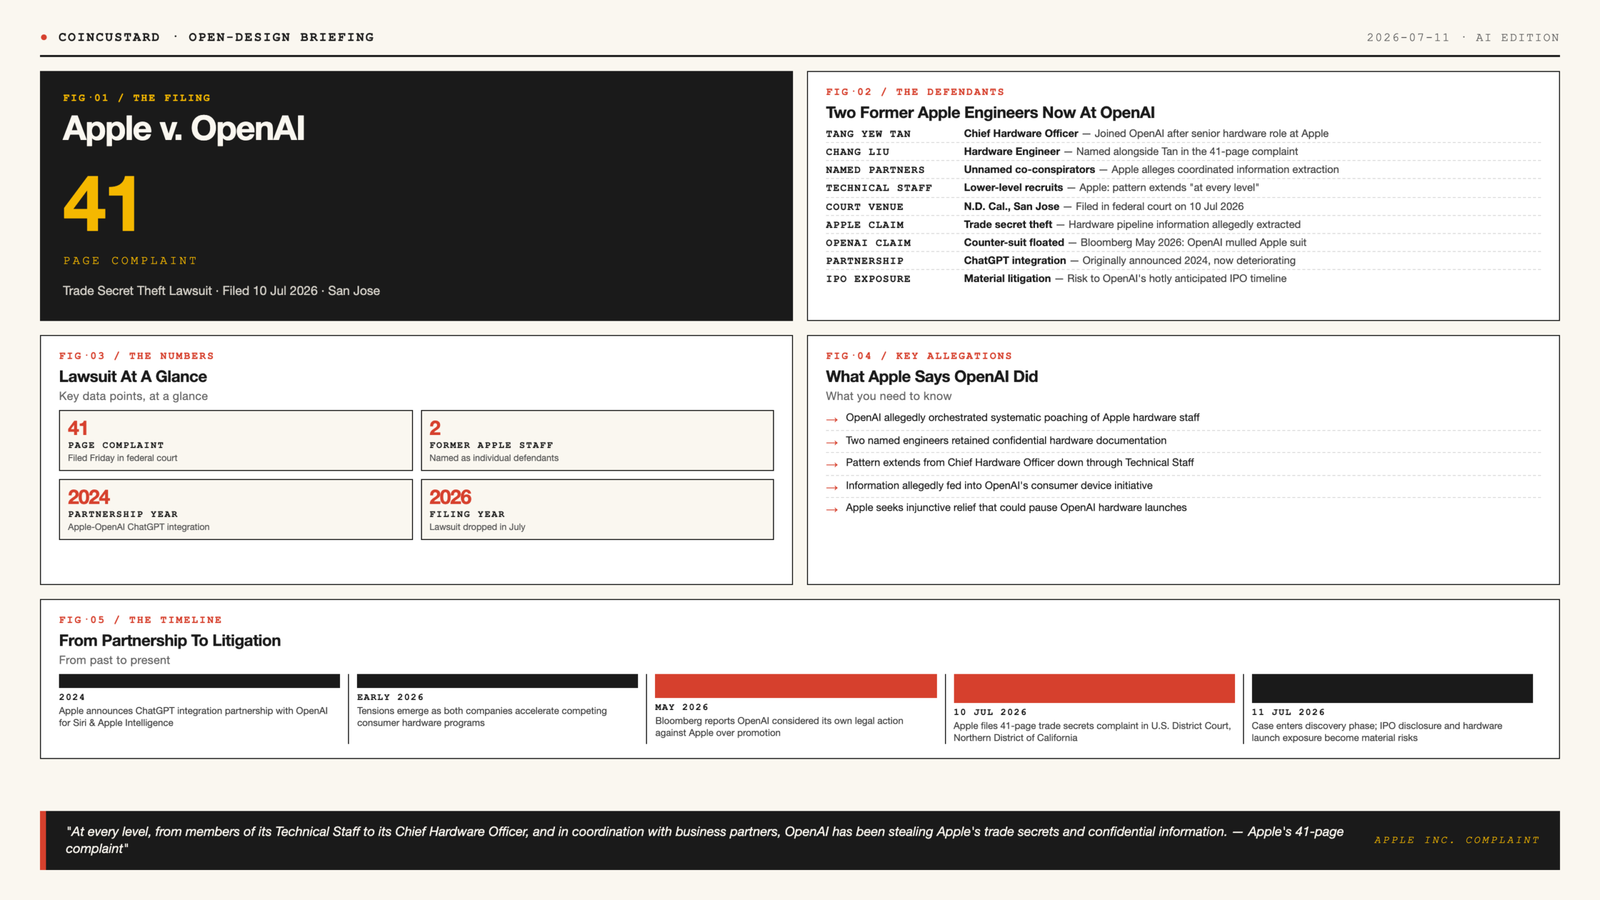Screen dimensions: 1600x900
Task: Click 'From Partnership To Litigation' heading
Action: [170, 641]
